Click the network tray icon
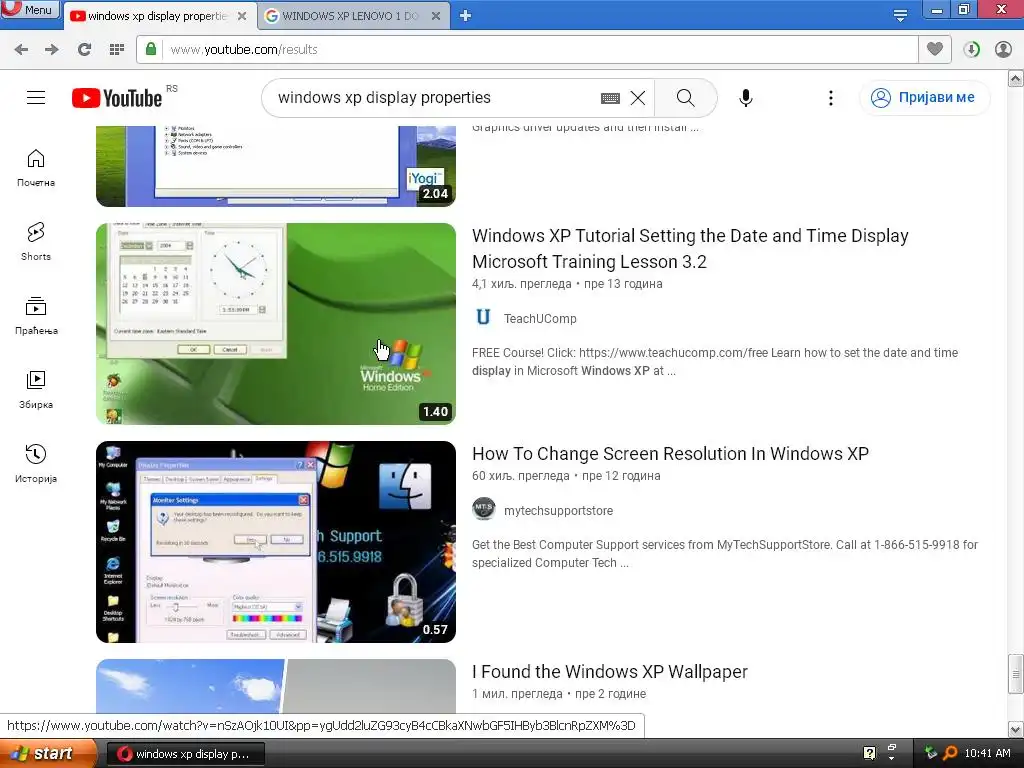The height and width of the screenshot is (768, 1024). point(931,753)
